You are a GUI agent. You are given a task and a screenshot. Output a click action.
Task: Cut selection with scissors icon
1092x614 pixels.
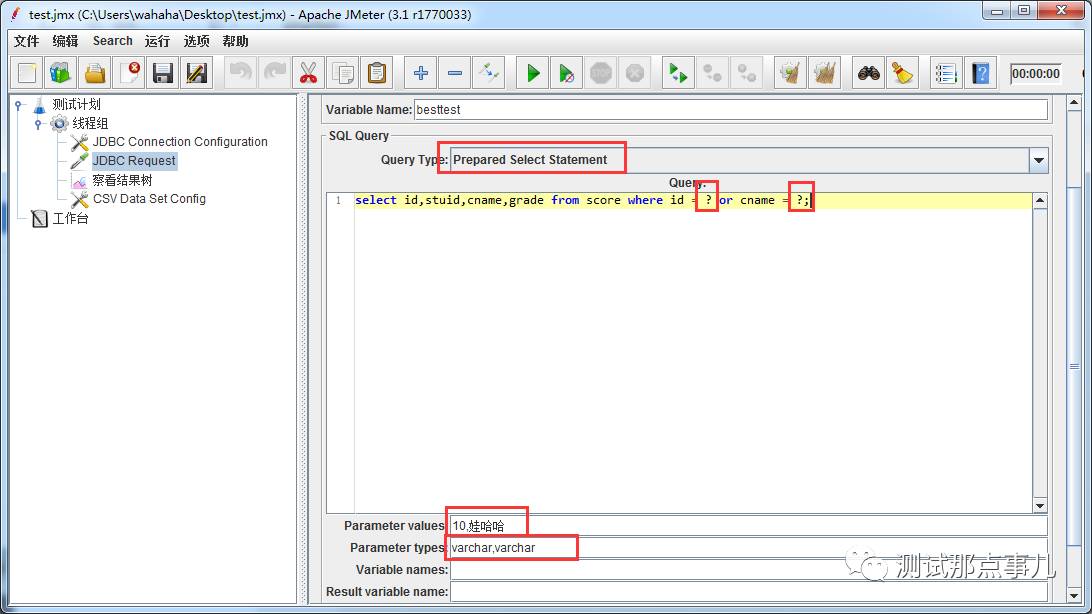point(309,73)
